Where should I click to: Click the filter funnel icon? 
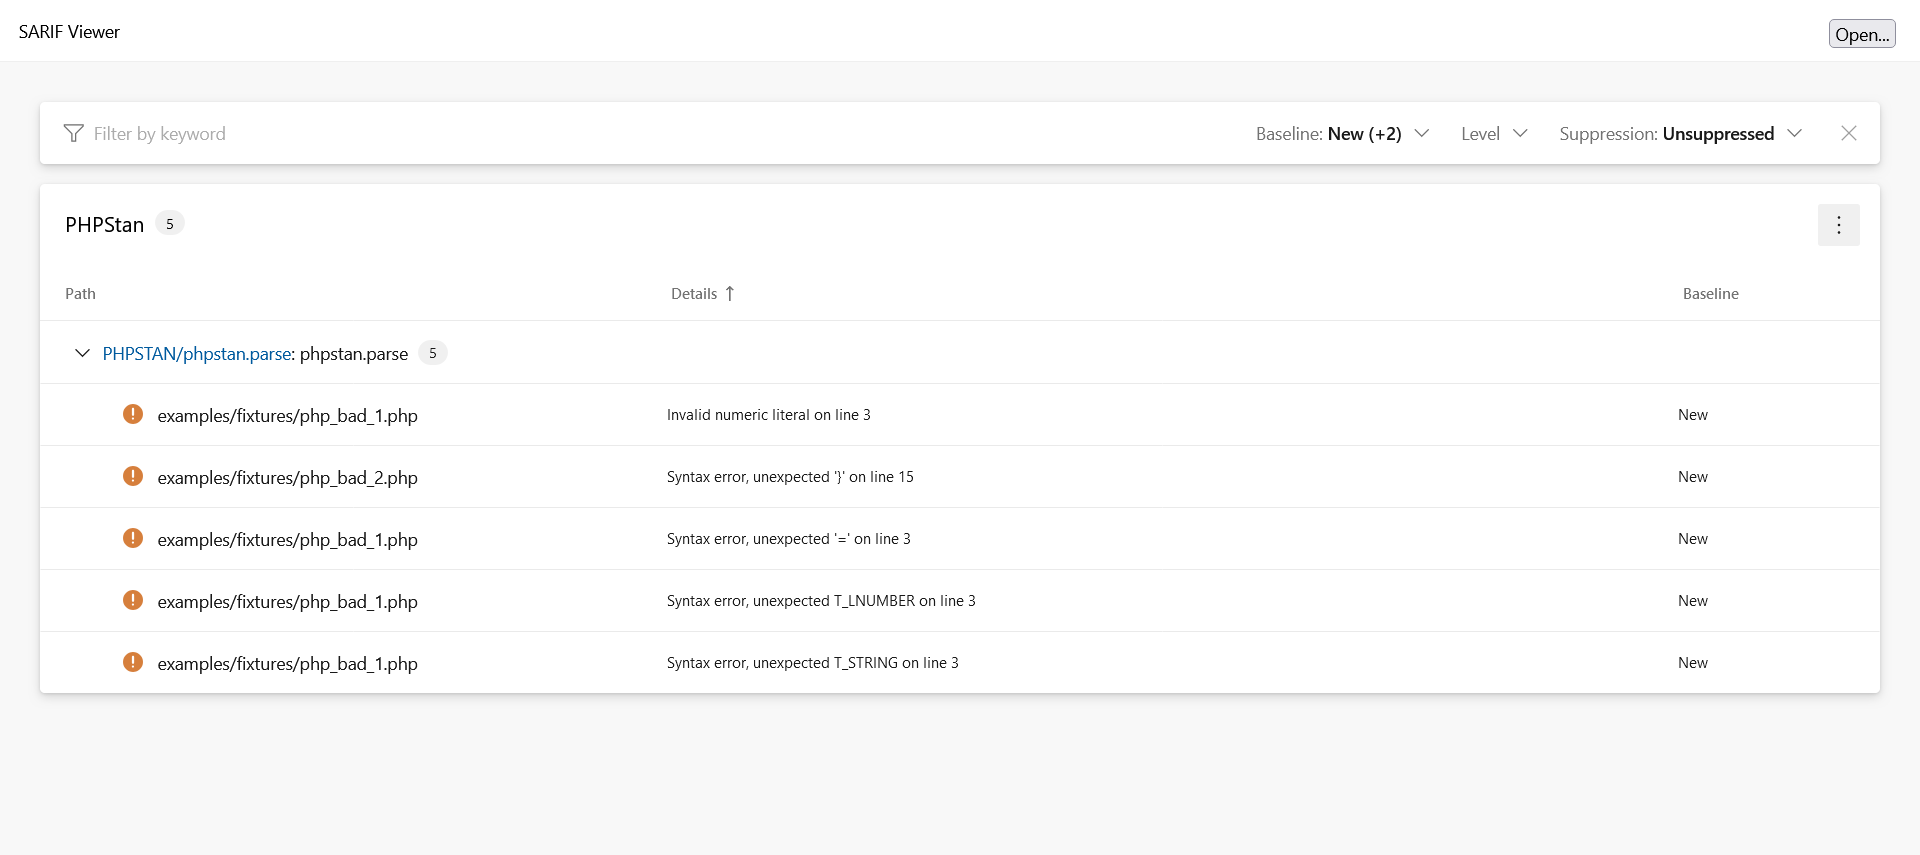coord(73,133)
